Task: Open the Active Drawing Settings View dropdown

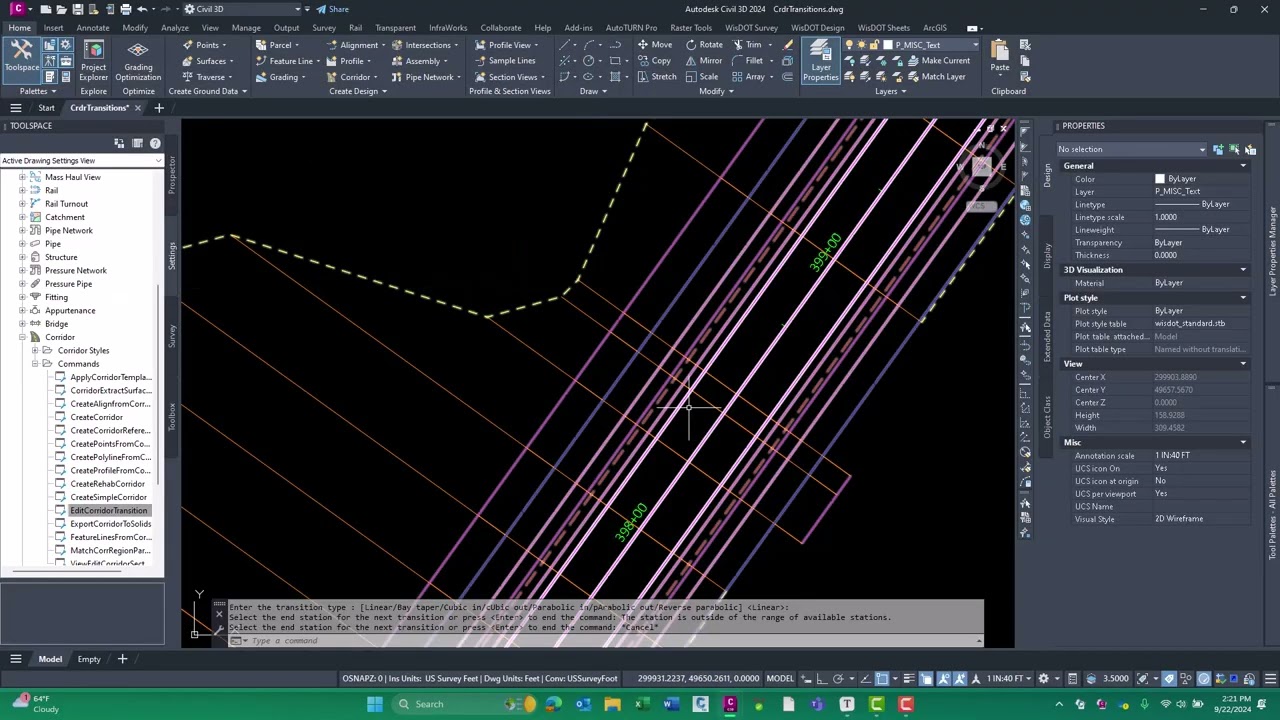Action: tap(81, 161)
